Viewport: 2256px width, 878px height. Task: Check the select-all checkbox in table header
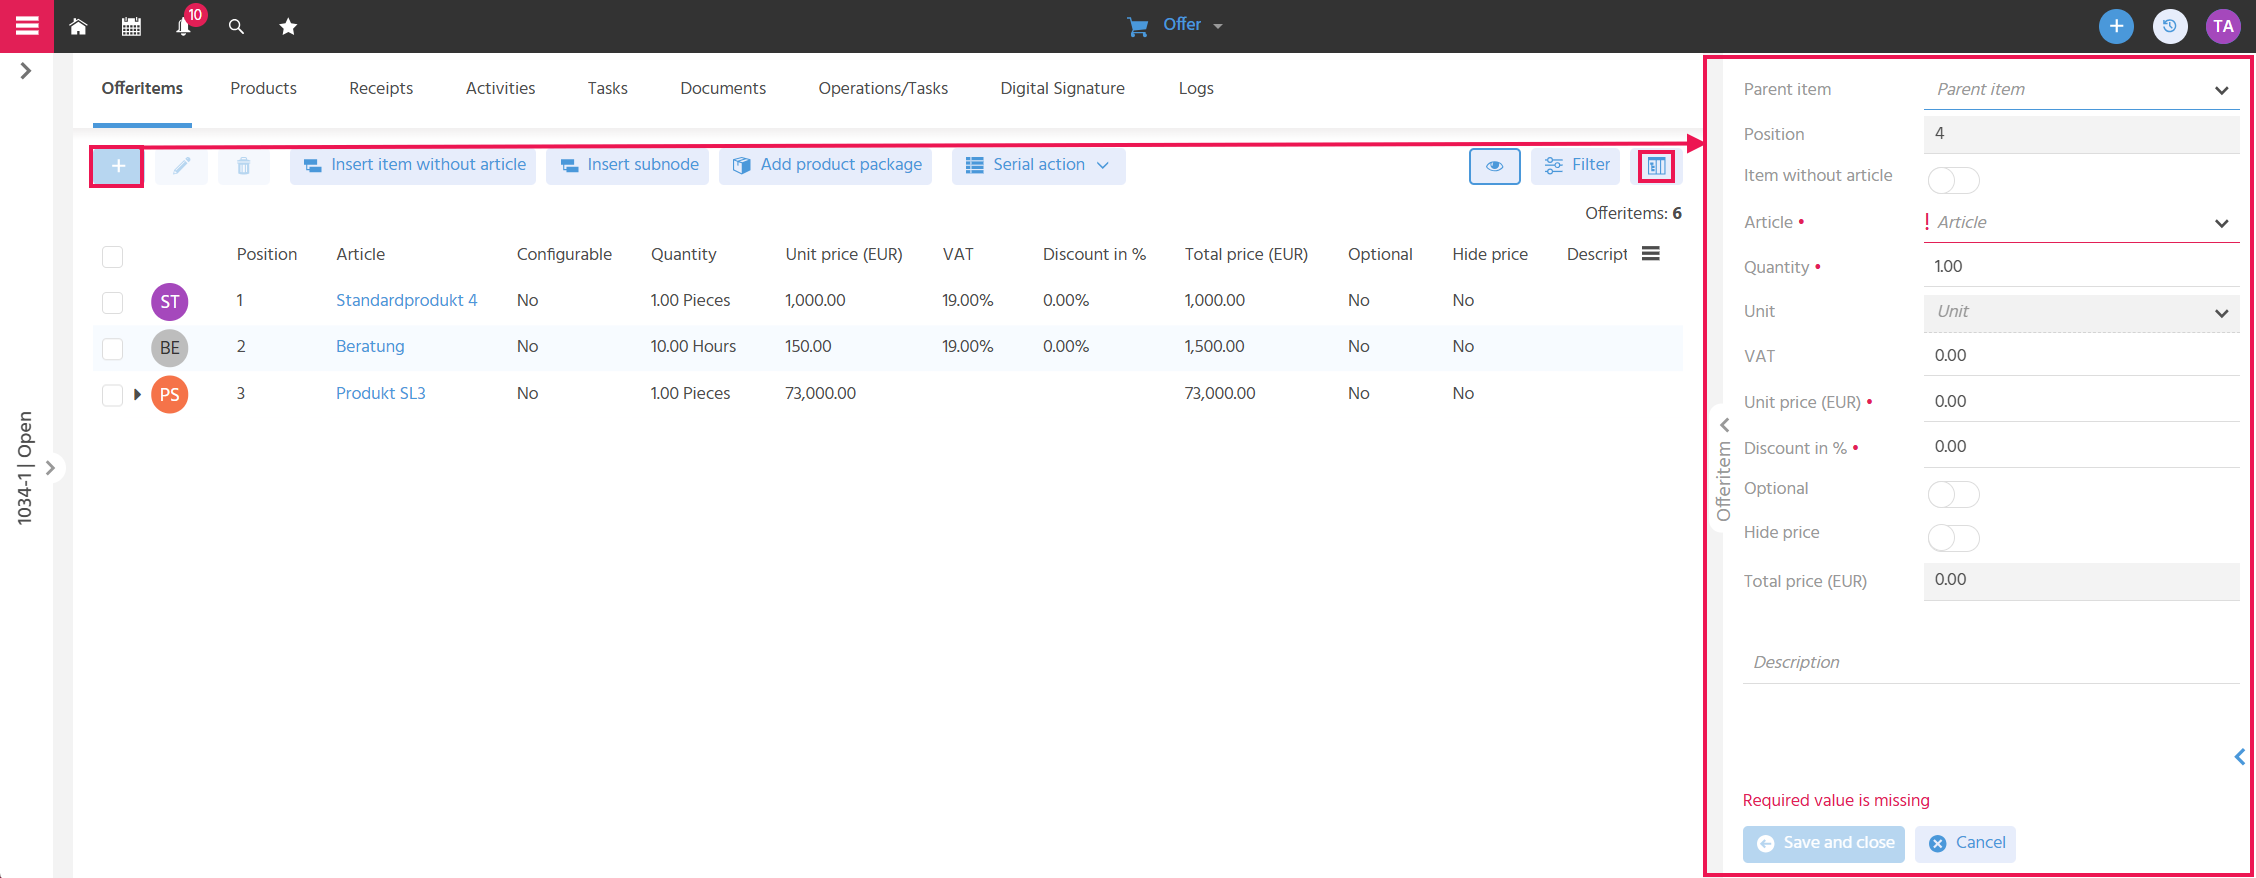(113, 256)
